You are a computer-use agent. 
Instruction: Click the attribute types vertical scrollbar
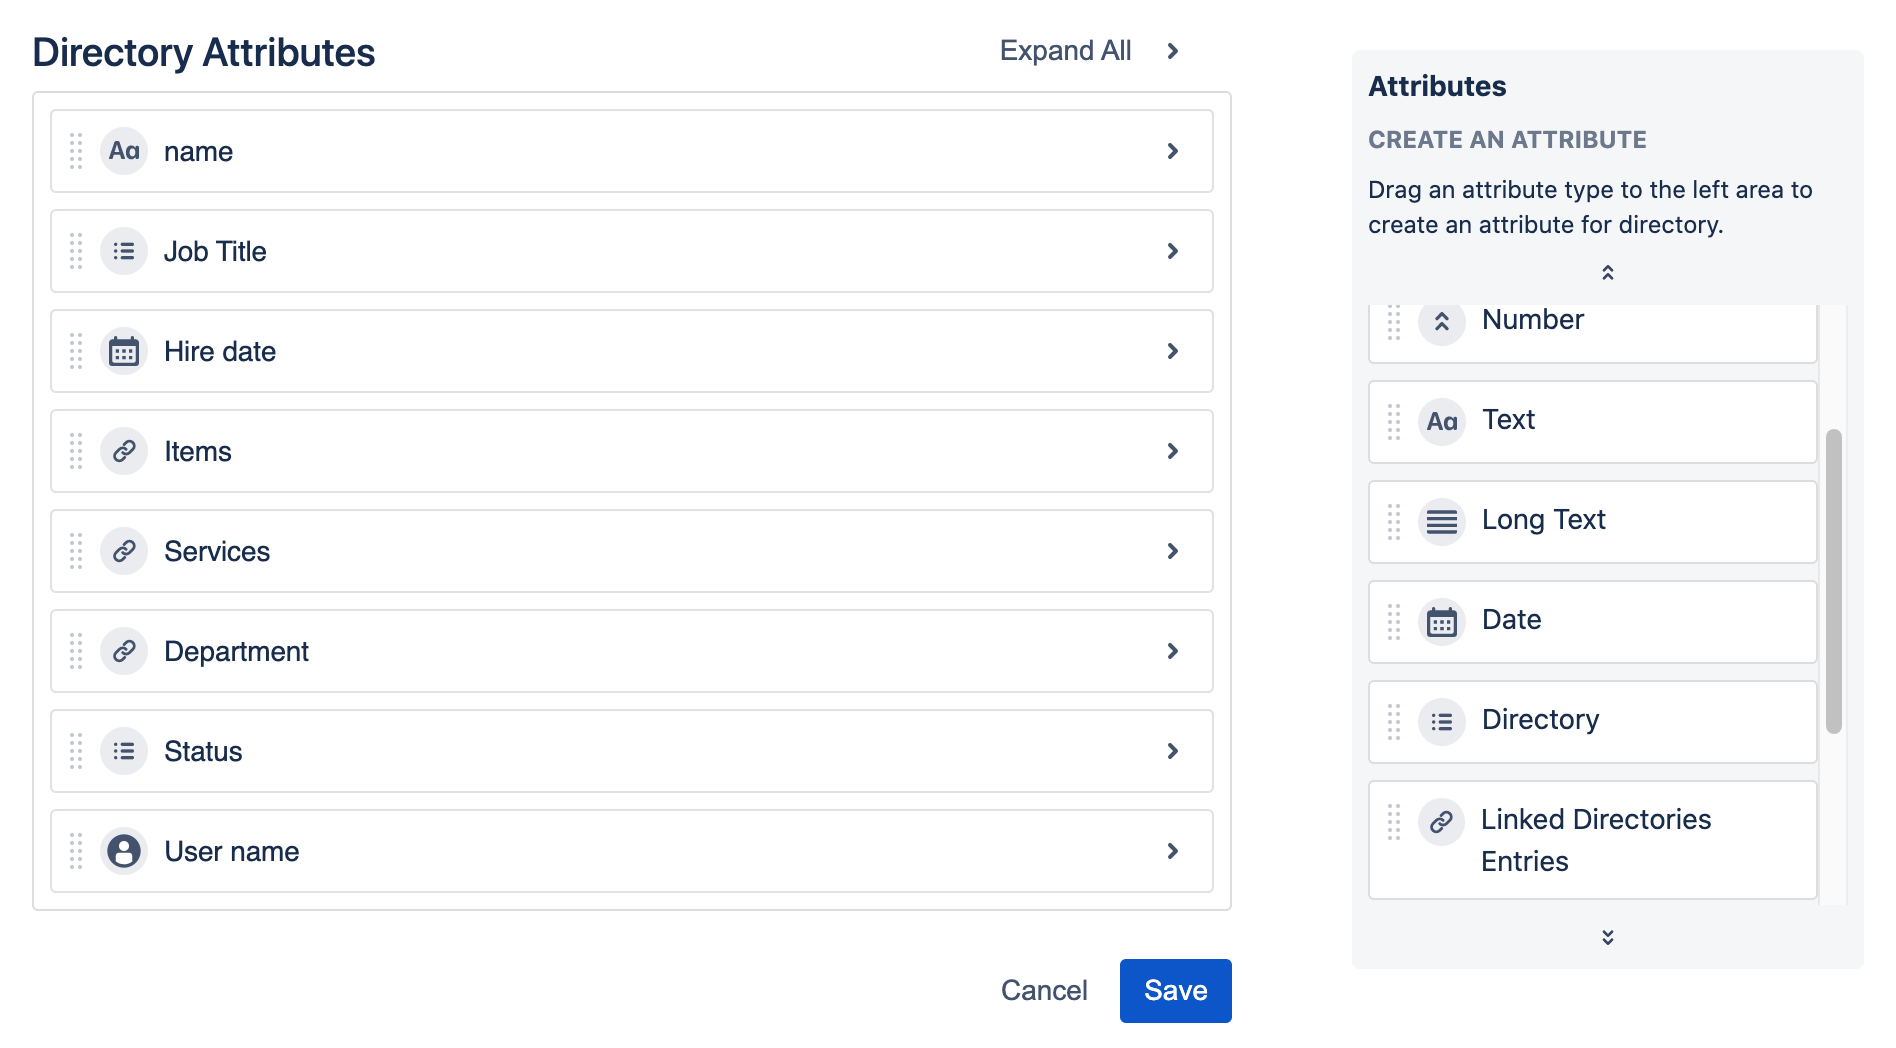click(x=1833, y=580)
